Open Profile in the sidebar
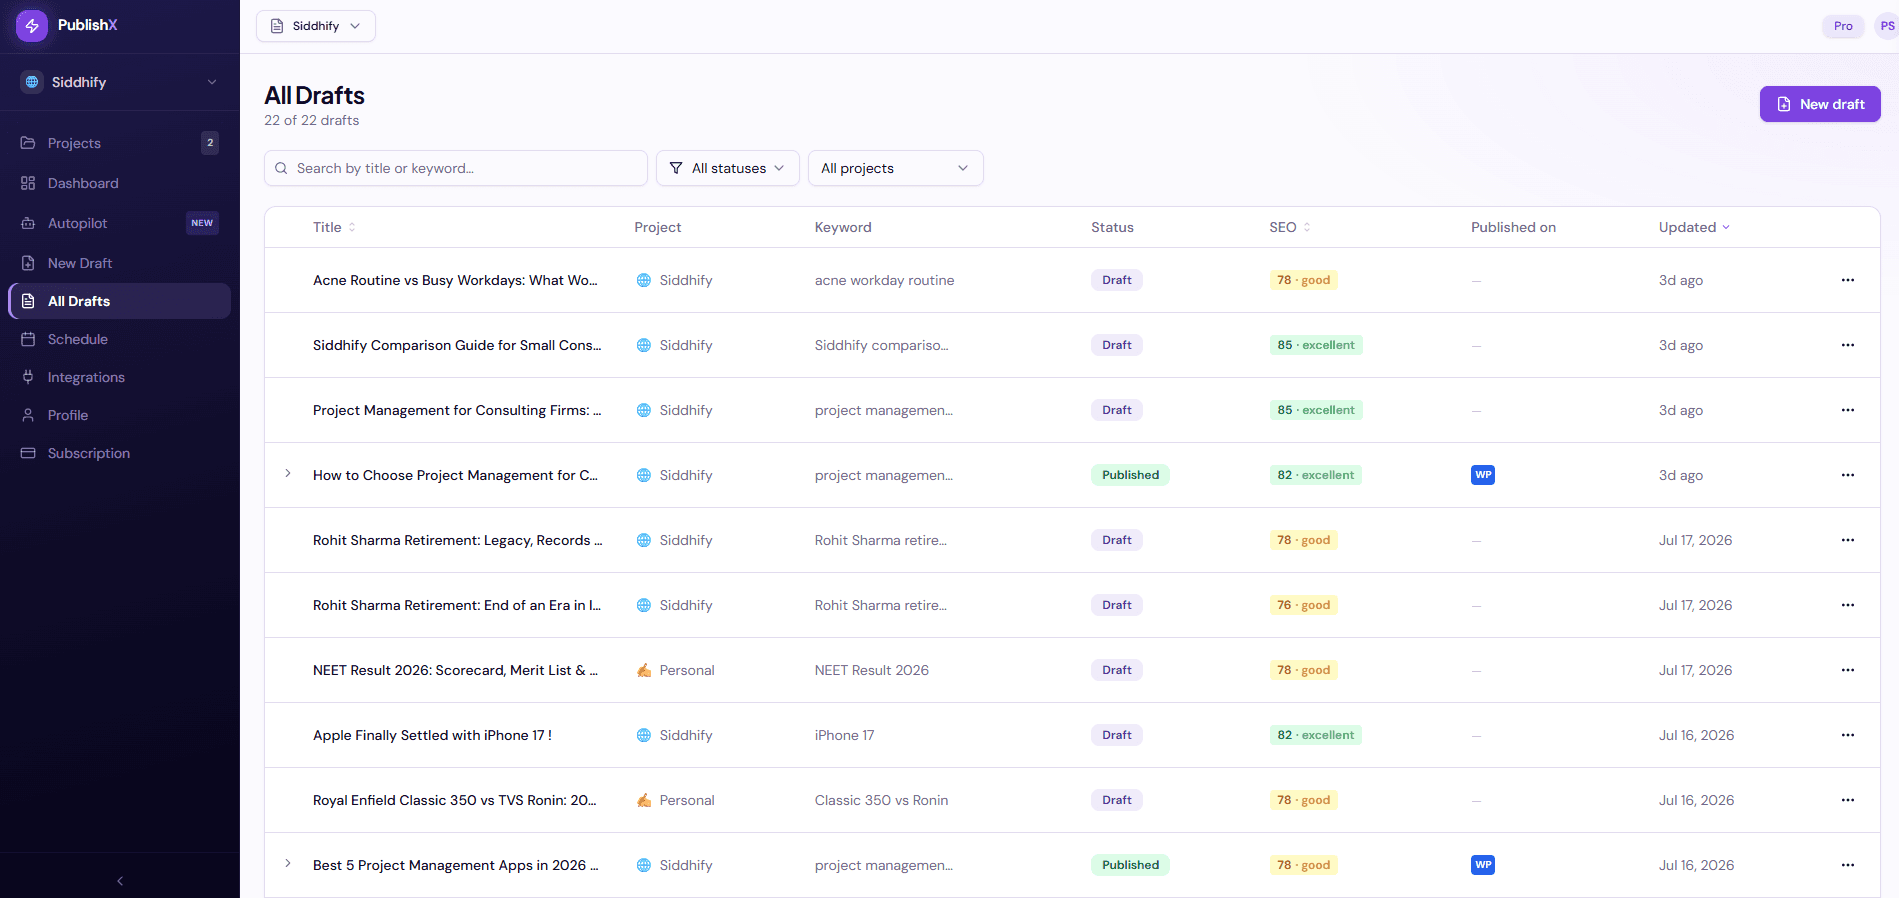 [x=120, y=415]
